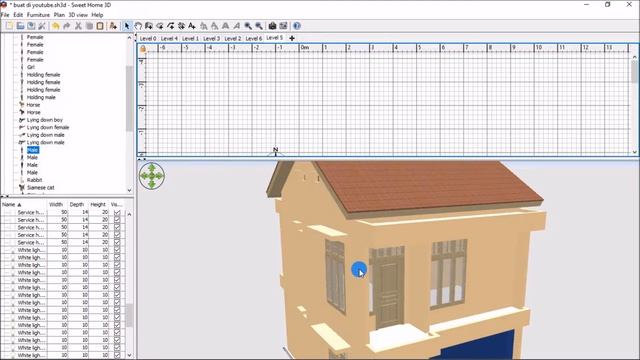Toggle bold text style

coord(225,26)
